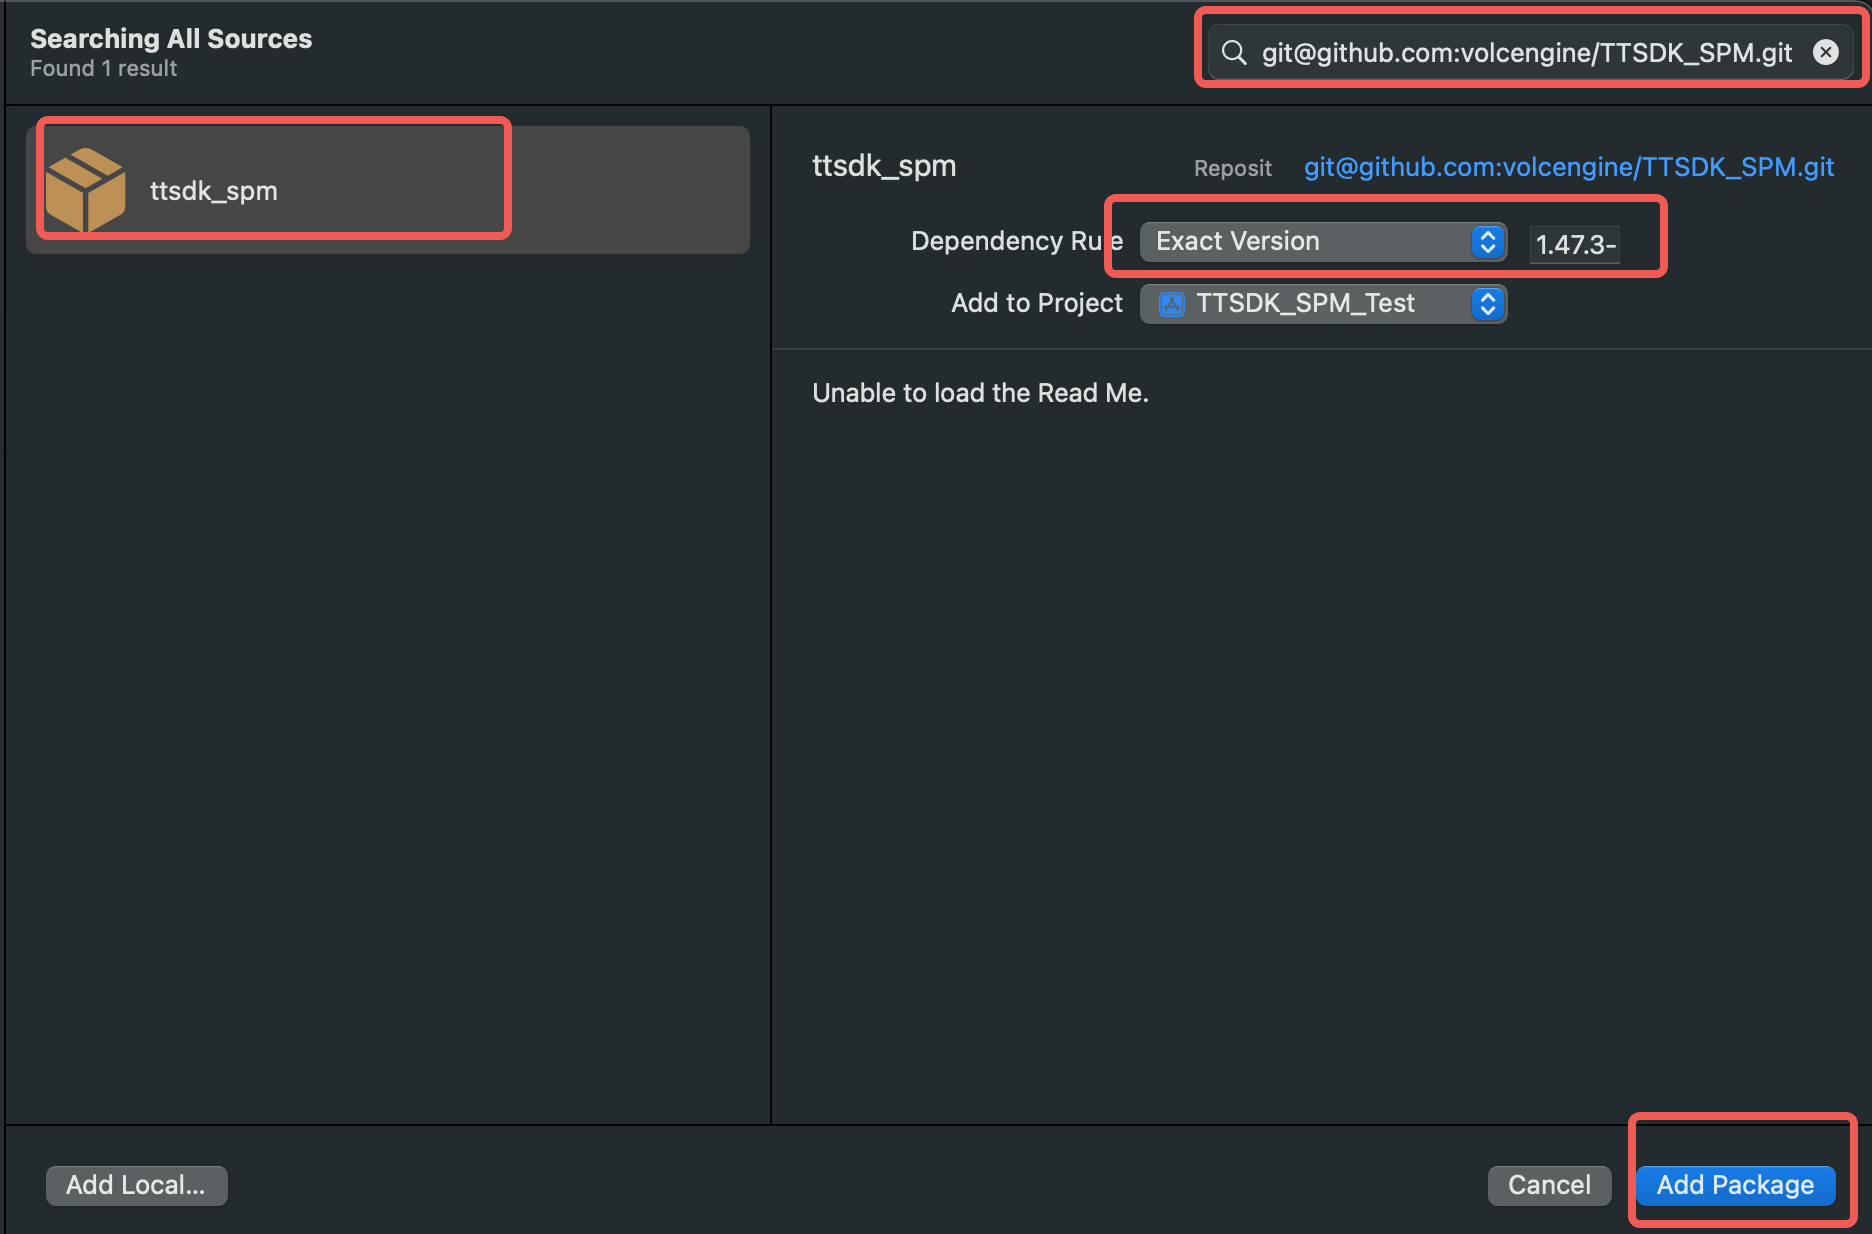This screenshot has width=1872, height=1234.
Task: Clear the package search field
Action: (x=1825, y=52)
